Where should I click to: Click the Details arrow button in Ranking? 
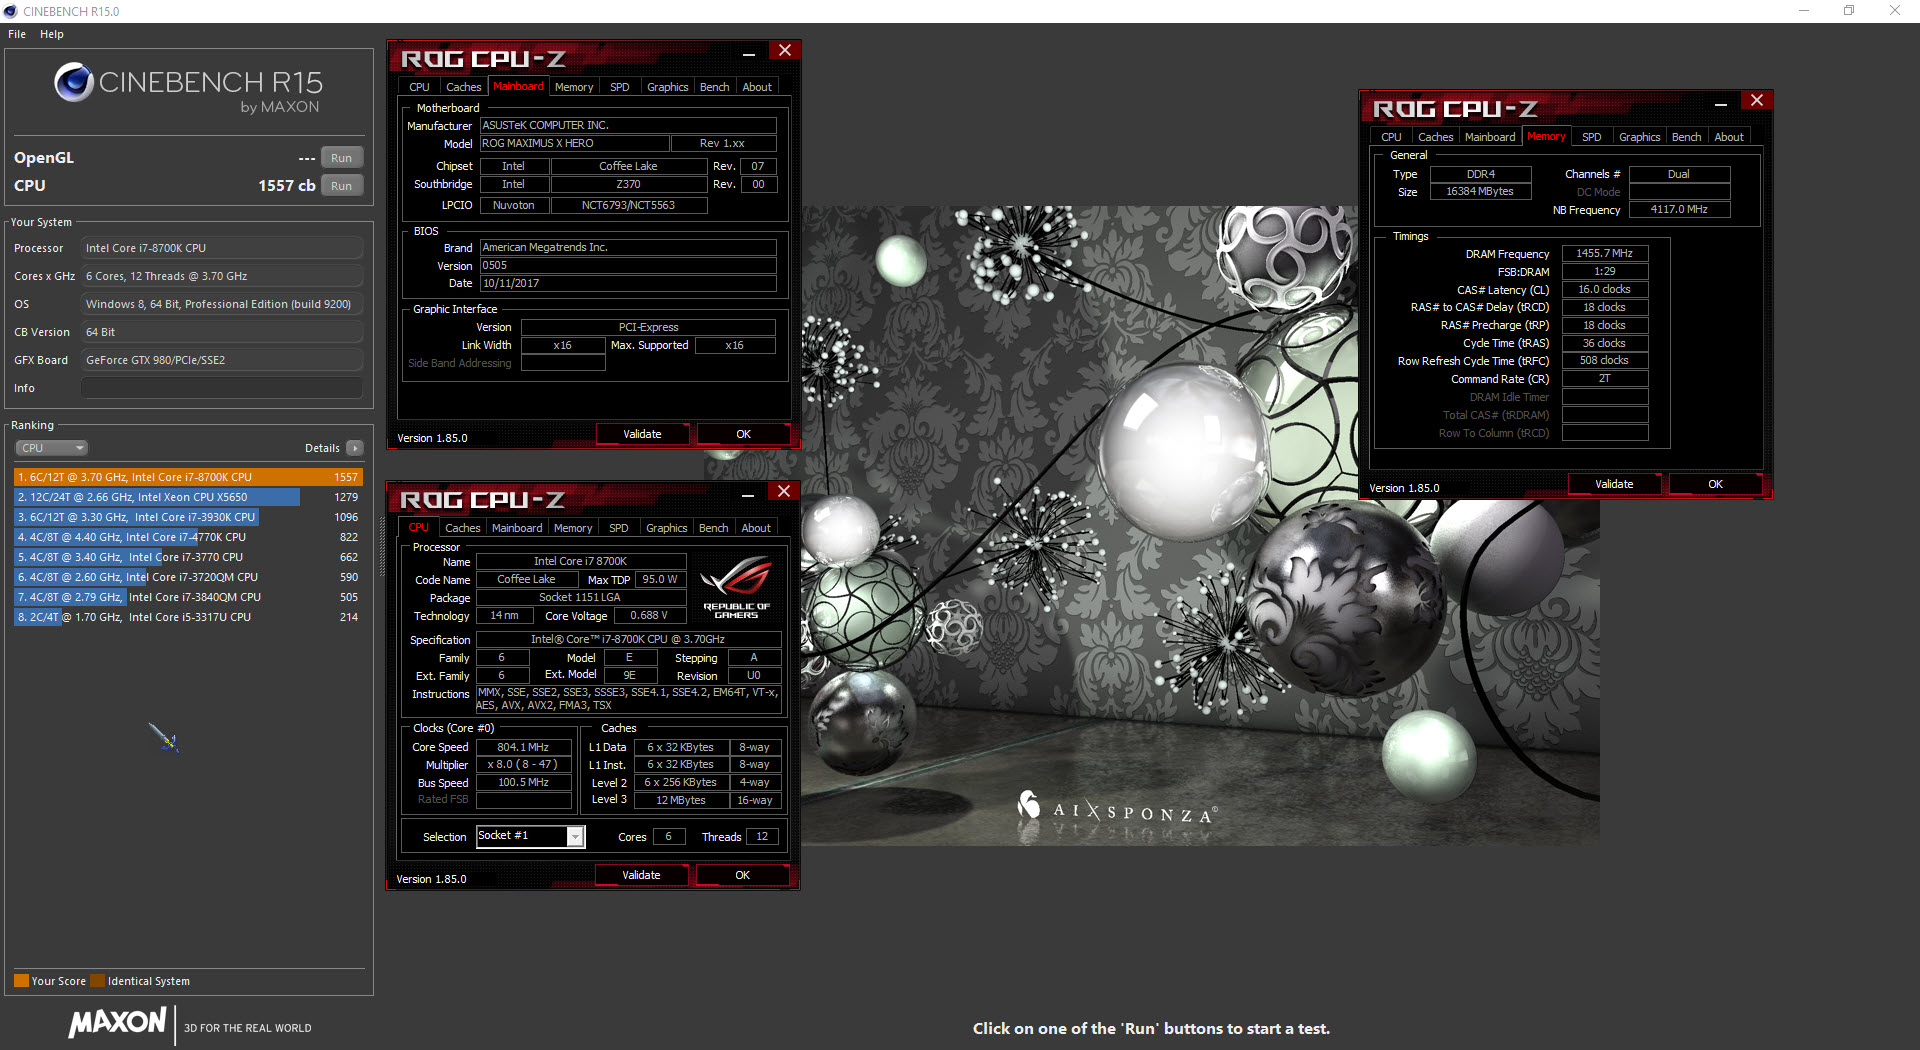click(x=355, y=448)
